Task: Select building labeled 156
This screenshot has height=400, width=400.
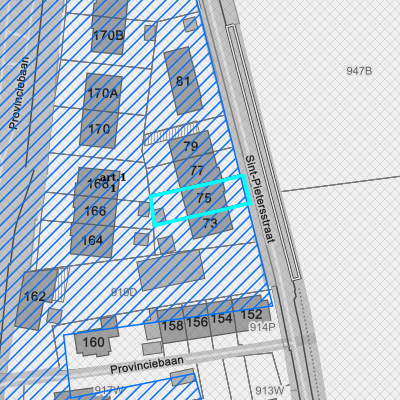Action: coord(197,322)
